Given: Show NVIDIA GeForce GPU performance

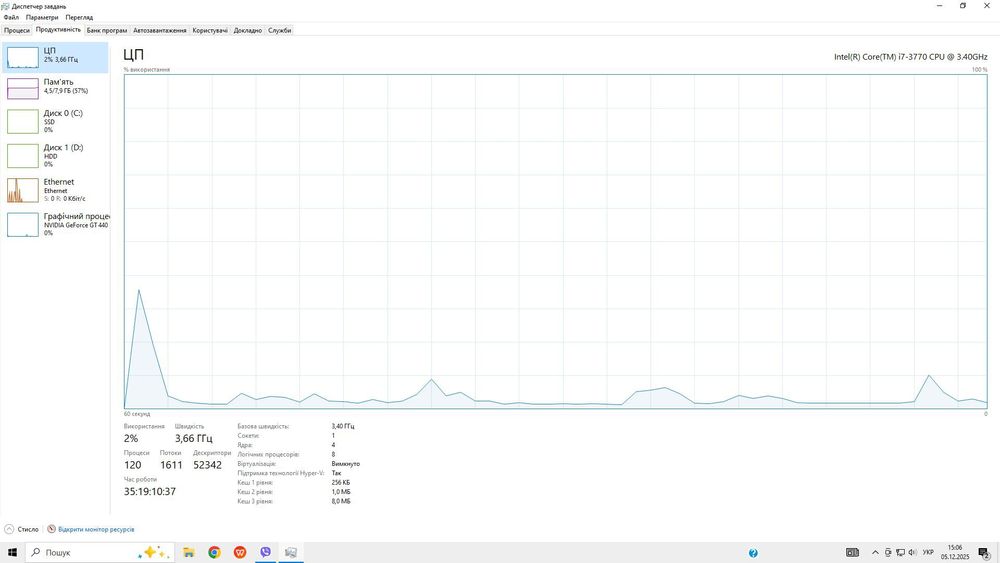Looking at the screenshot, I should click(55, 224).
